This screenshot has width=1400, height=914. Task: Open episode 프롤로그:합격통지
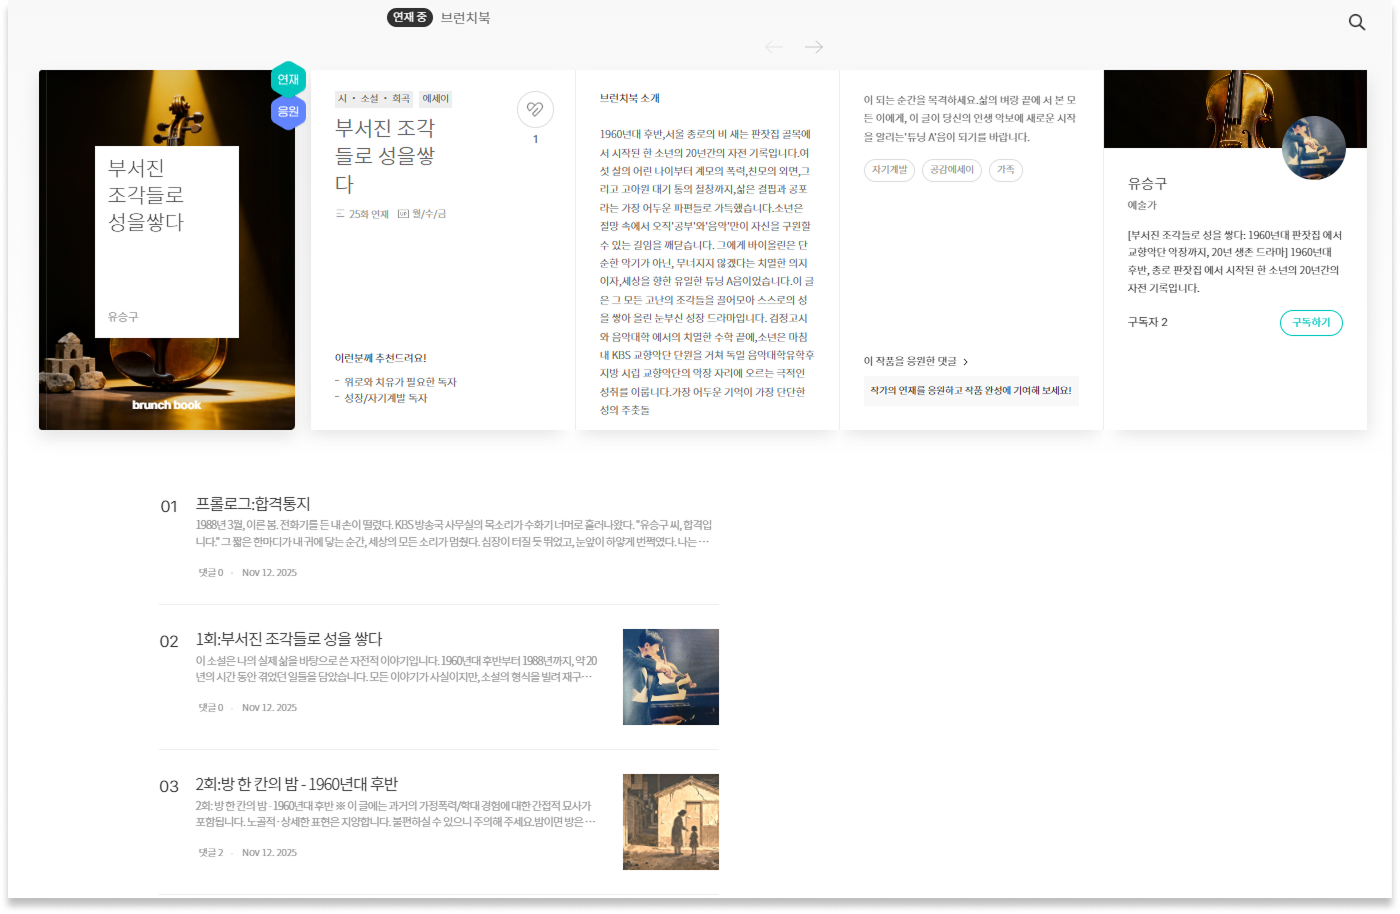[260, 504]
